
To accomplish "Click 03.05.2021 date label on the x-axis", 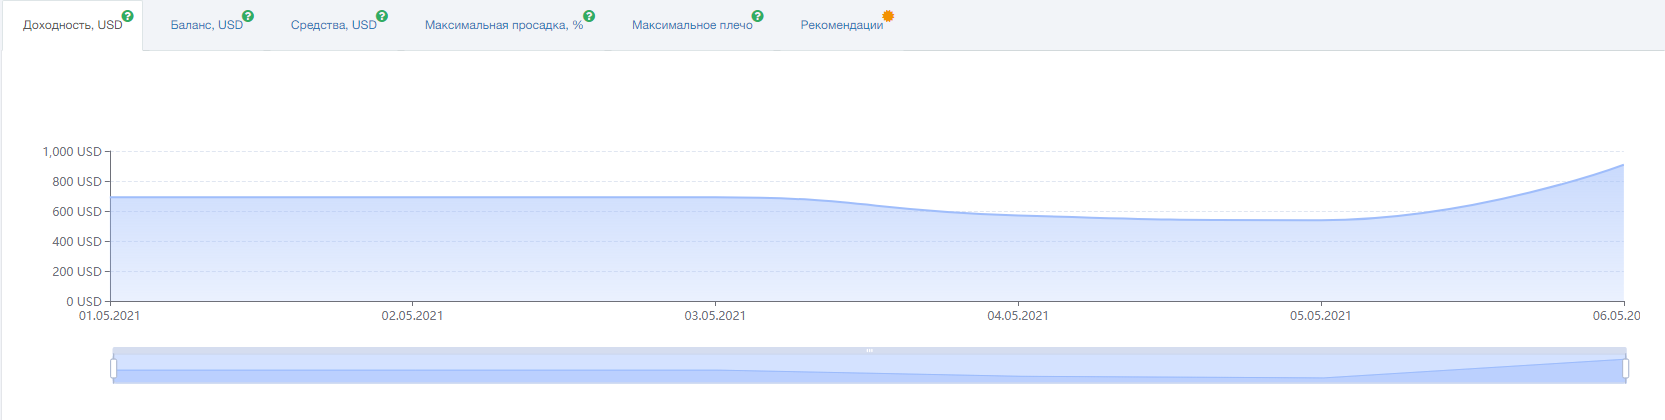I will click(x=715, y=316).
